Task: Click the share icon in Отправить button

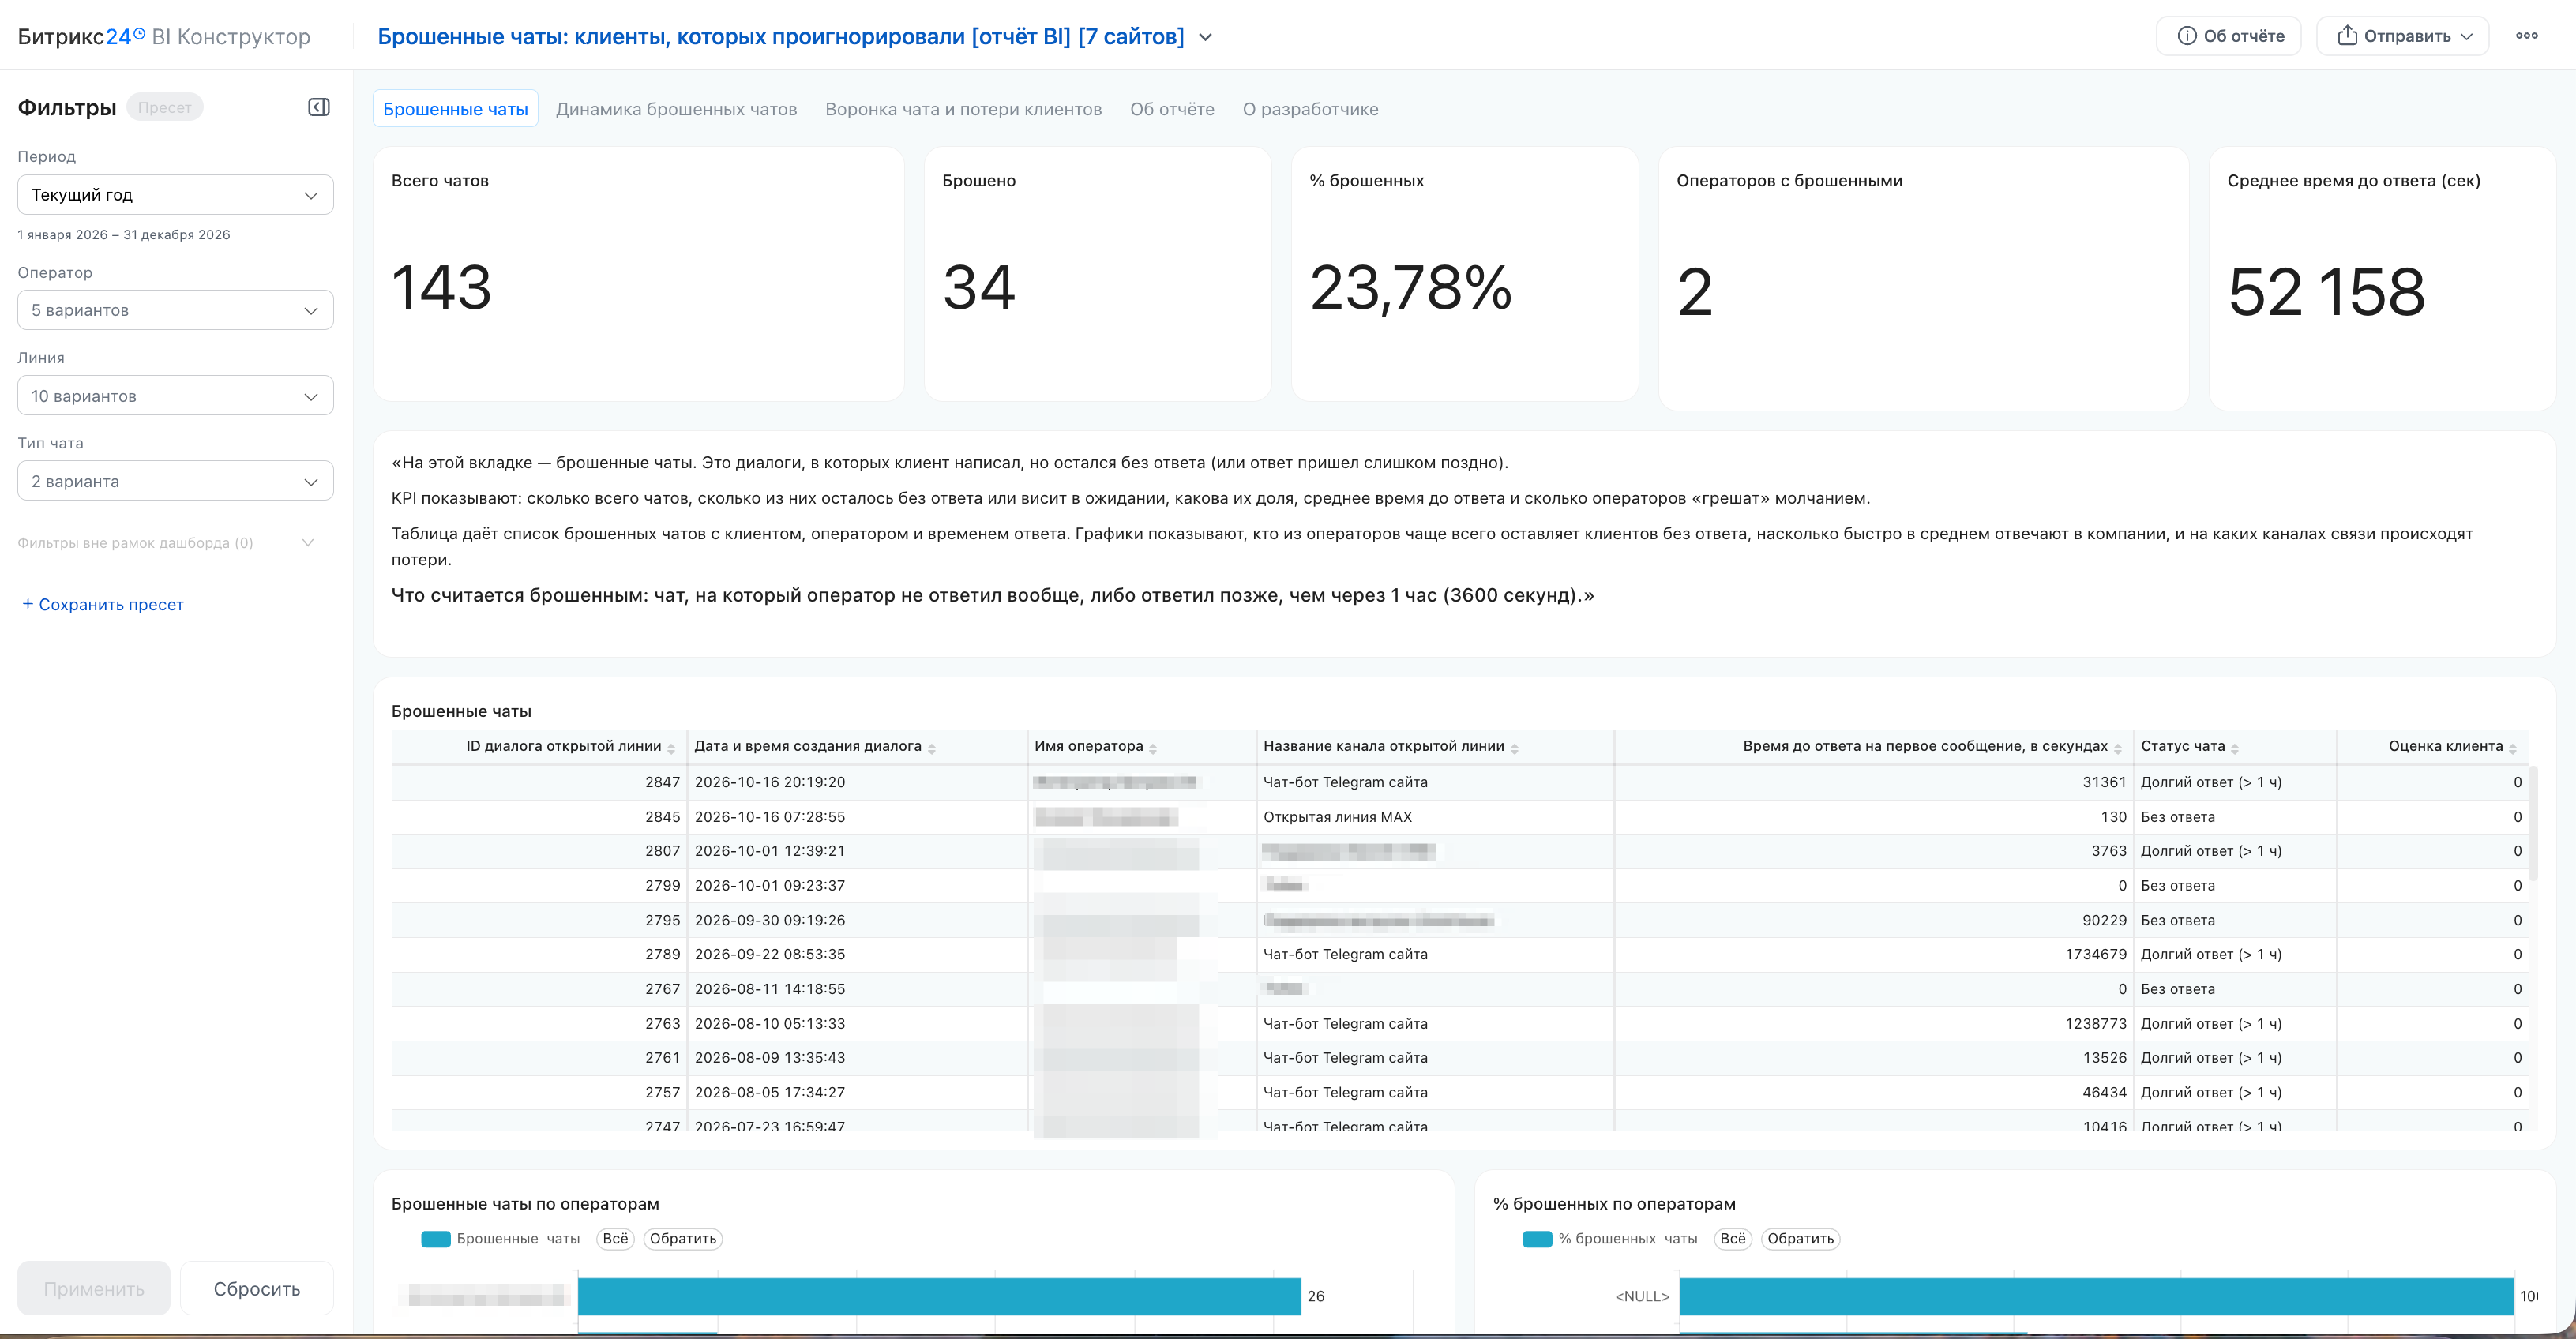Action: (2347, 36)
